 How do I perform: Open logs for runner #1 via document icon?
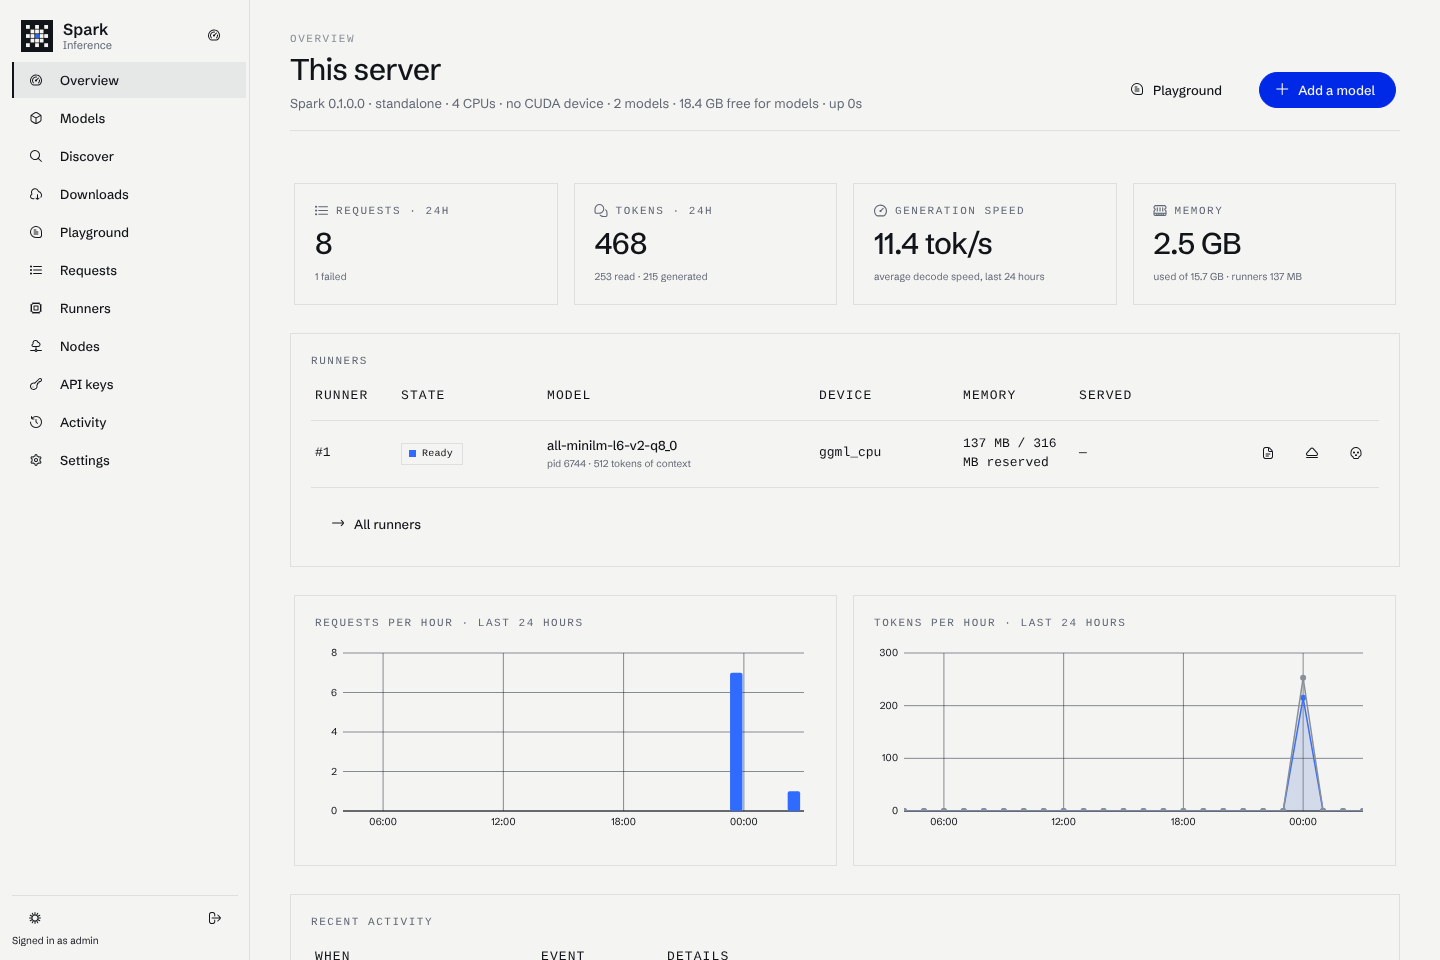pos(1268,453)
